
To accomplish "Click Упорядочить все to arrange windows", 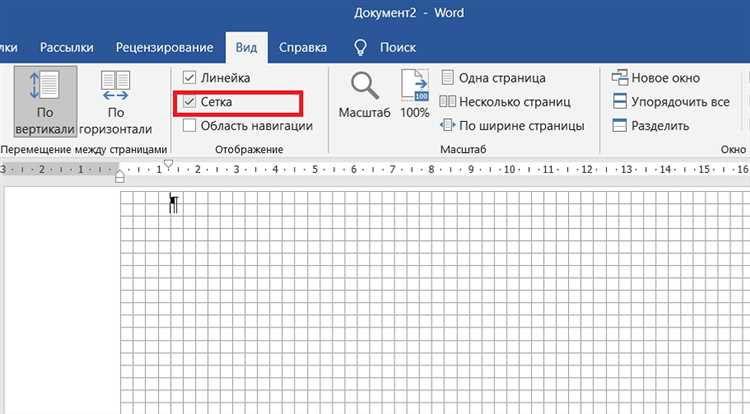I will [671, 101].
